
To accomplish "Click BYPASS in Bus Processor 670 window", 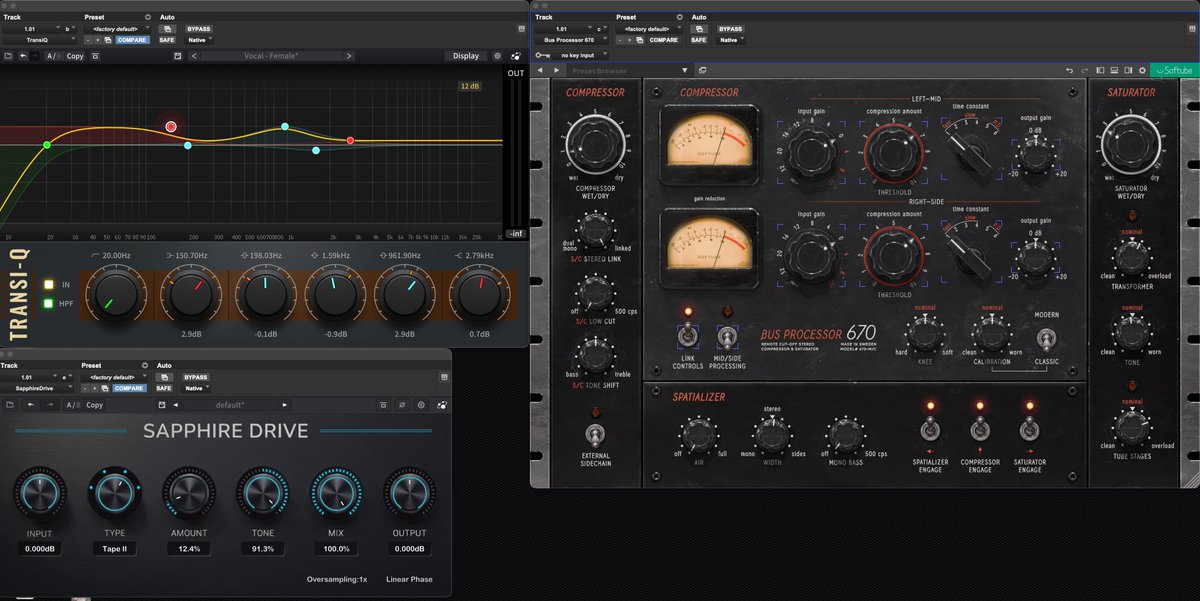I will point(731,28).
